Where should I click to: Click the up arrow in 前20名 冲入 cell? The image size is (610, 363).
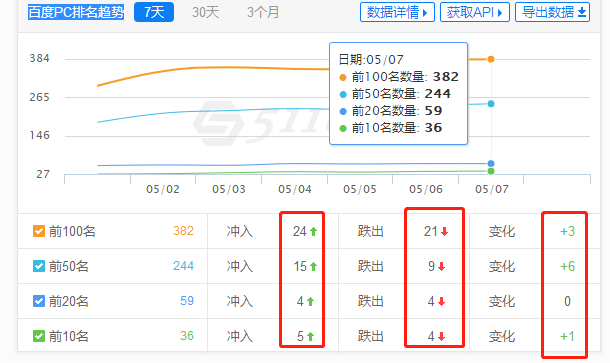click(310, 302)
